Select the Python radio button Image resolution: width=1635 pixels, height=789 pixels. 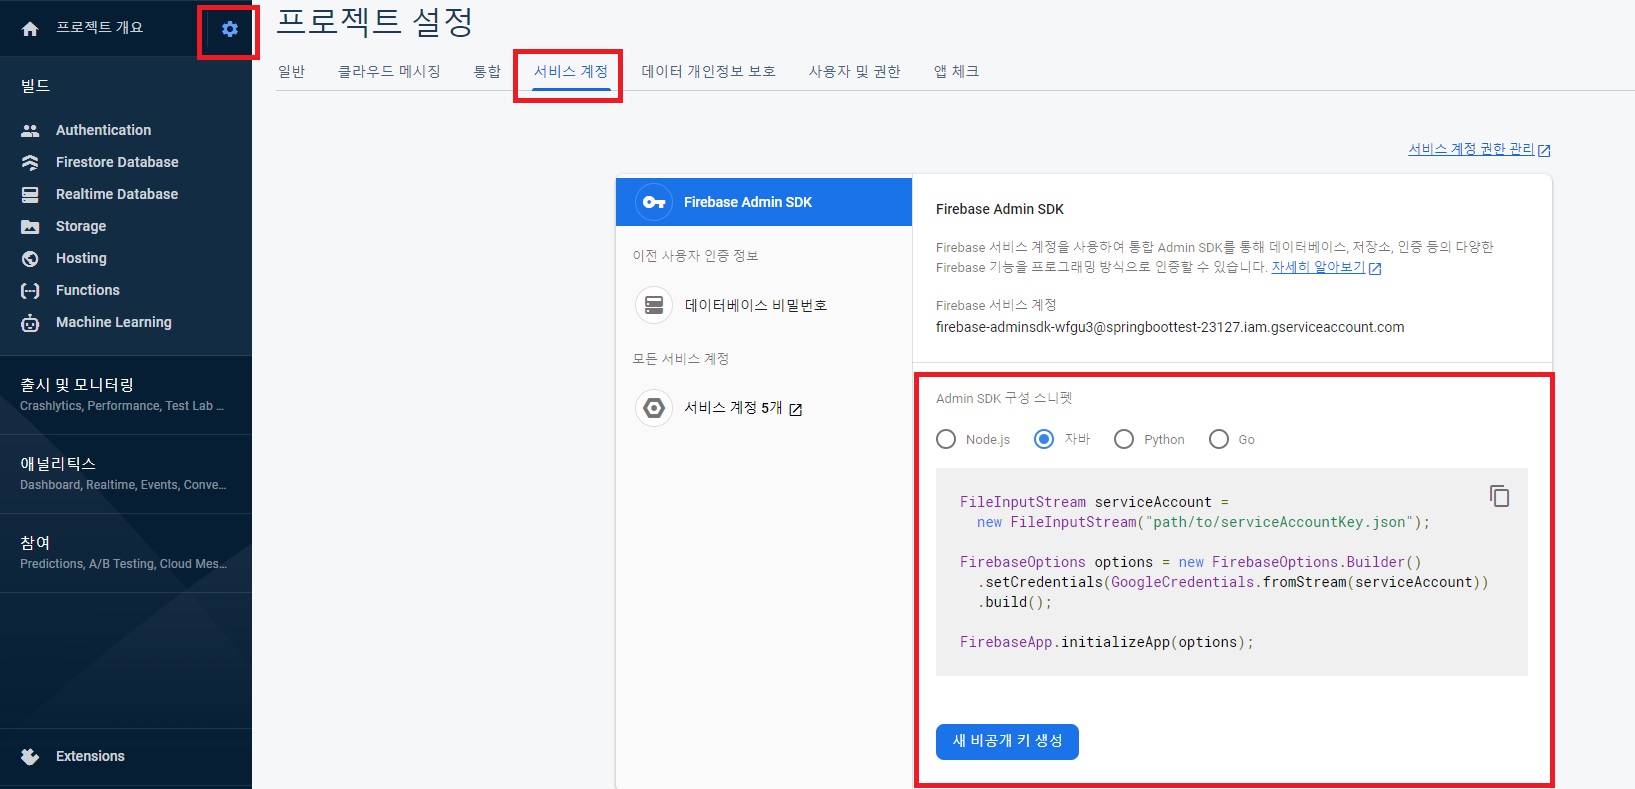1124,439
